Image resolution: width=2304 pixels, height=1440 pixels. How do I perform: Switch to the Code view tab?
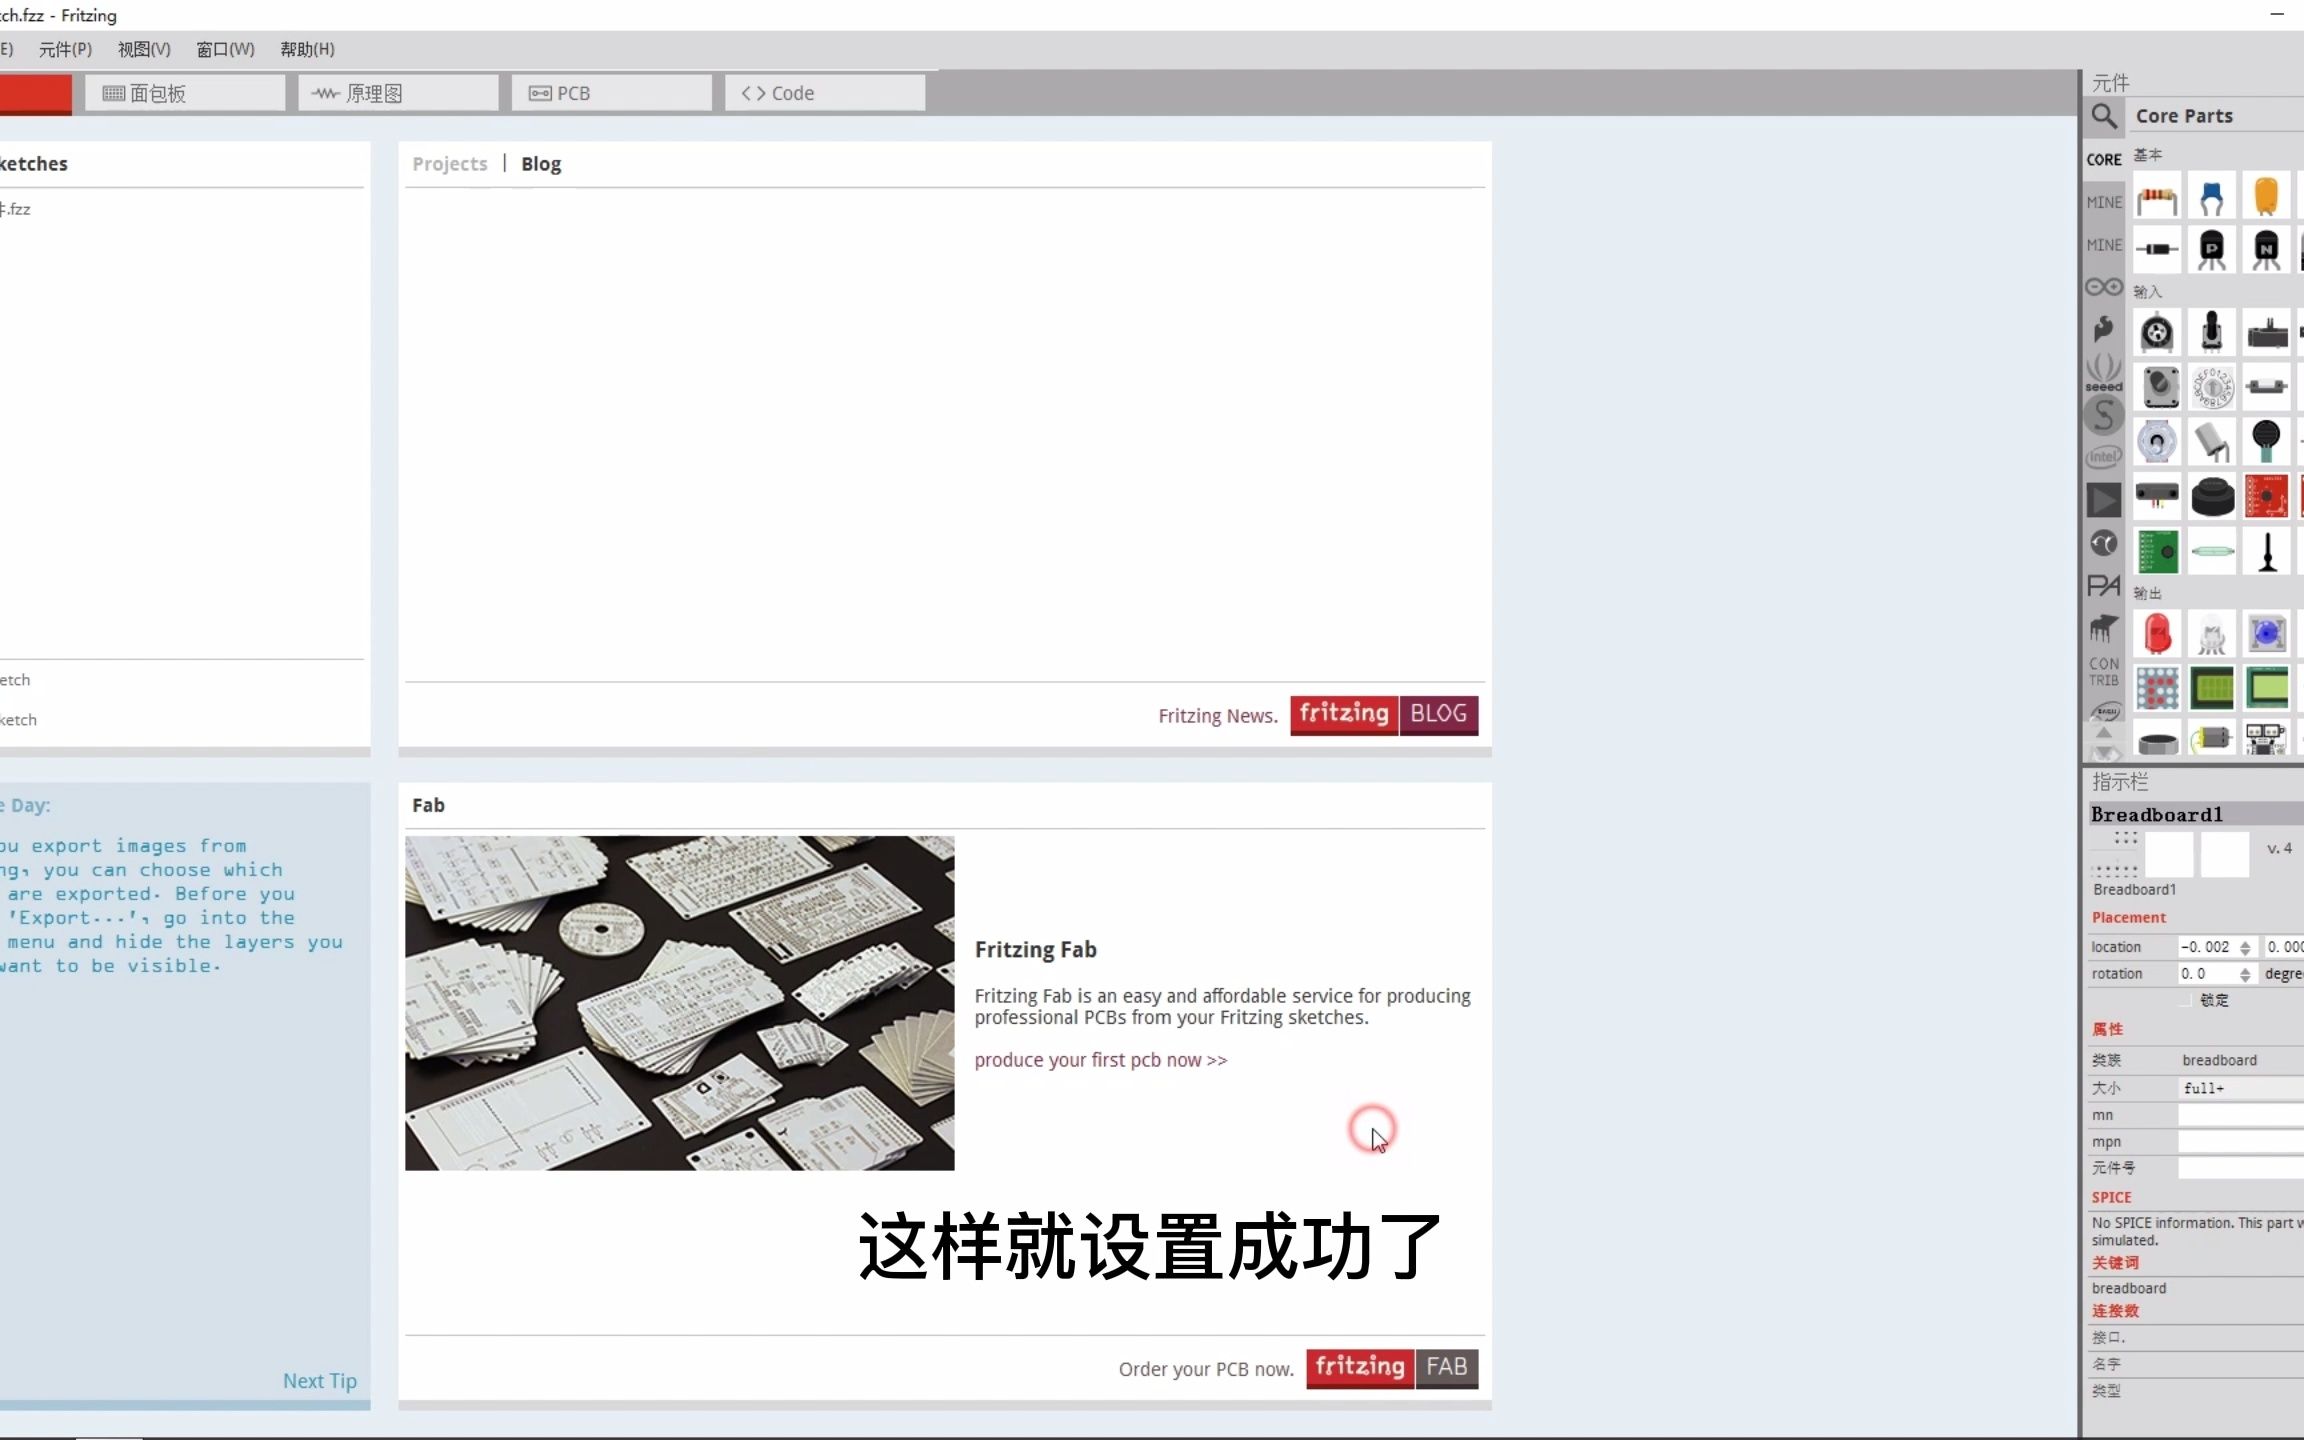pos(824,93)
